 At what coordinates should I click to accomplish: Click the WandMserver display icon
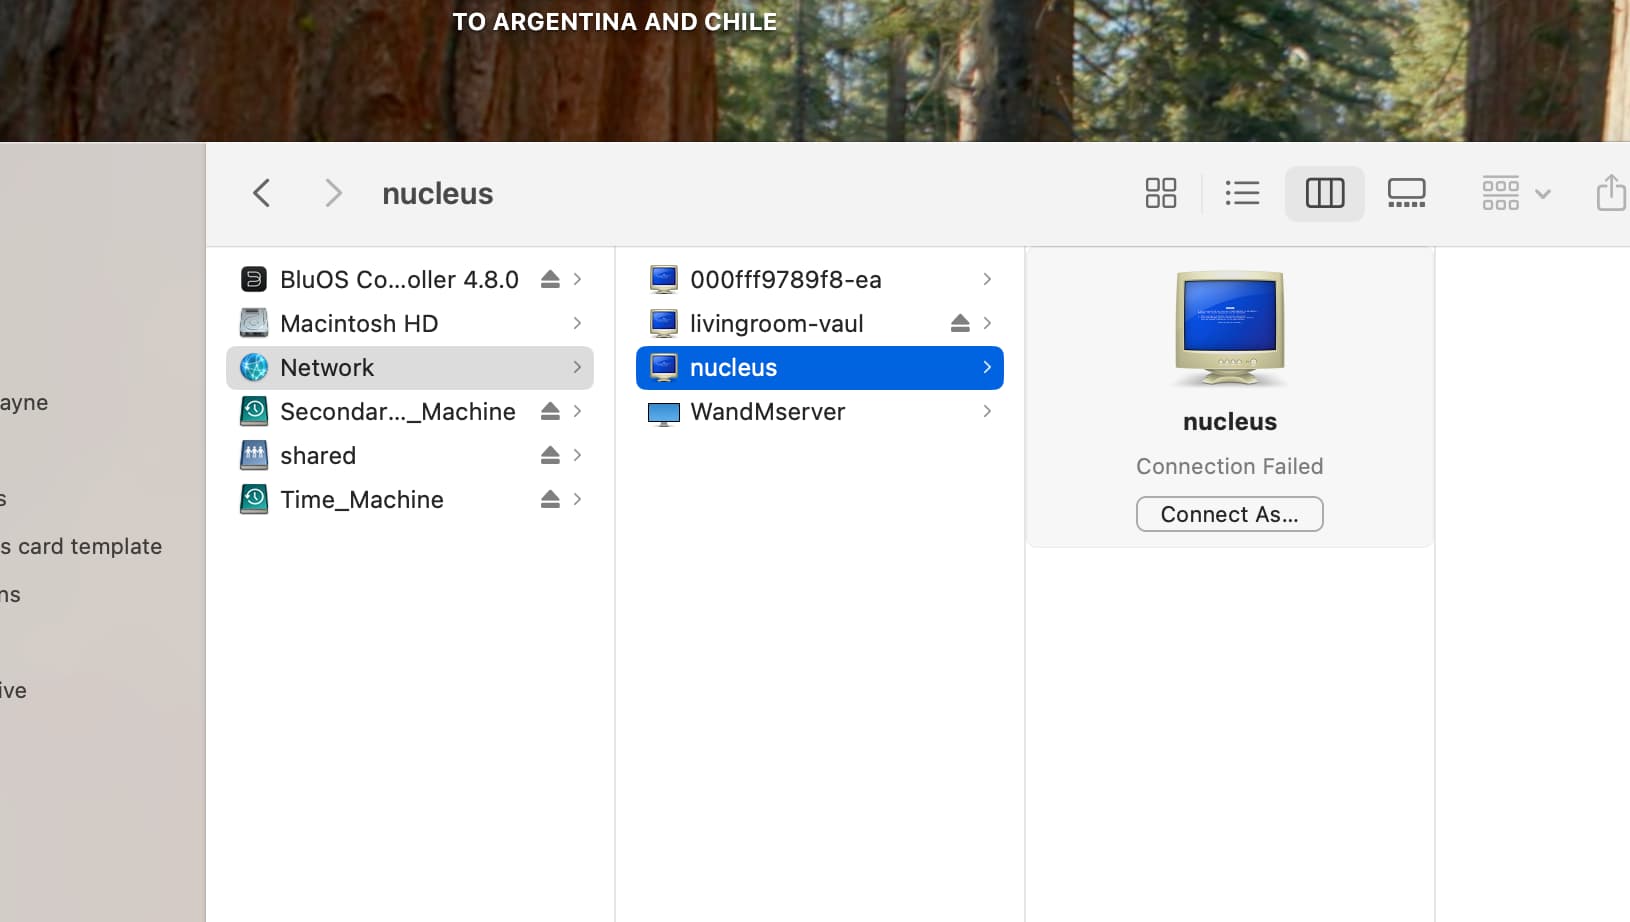(664, 413)
